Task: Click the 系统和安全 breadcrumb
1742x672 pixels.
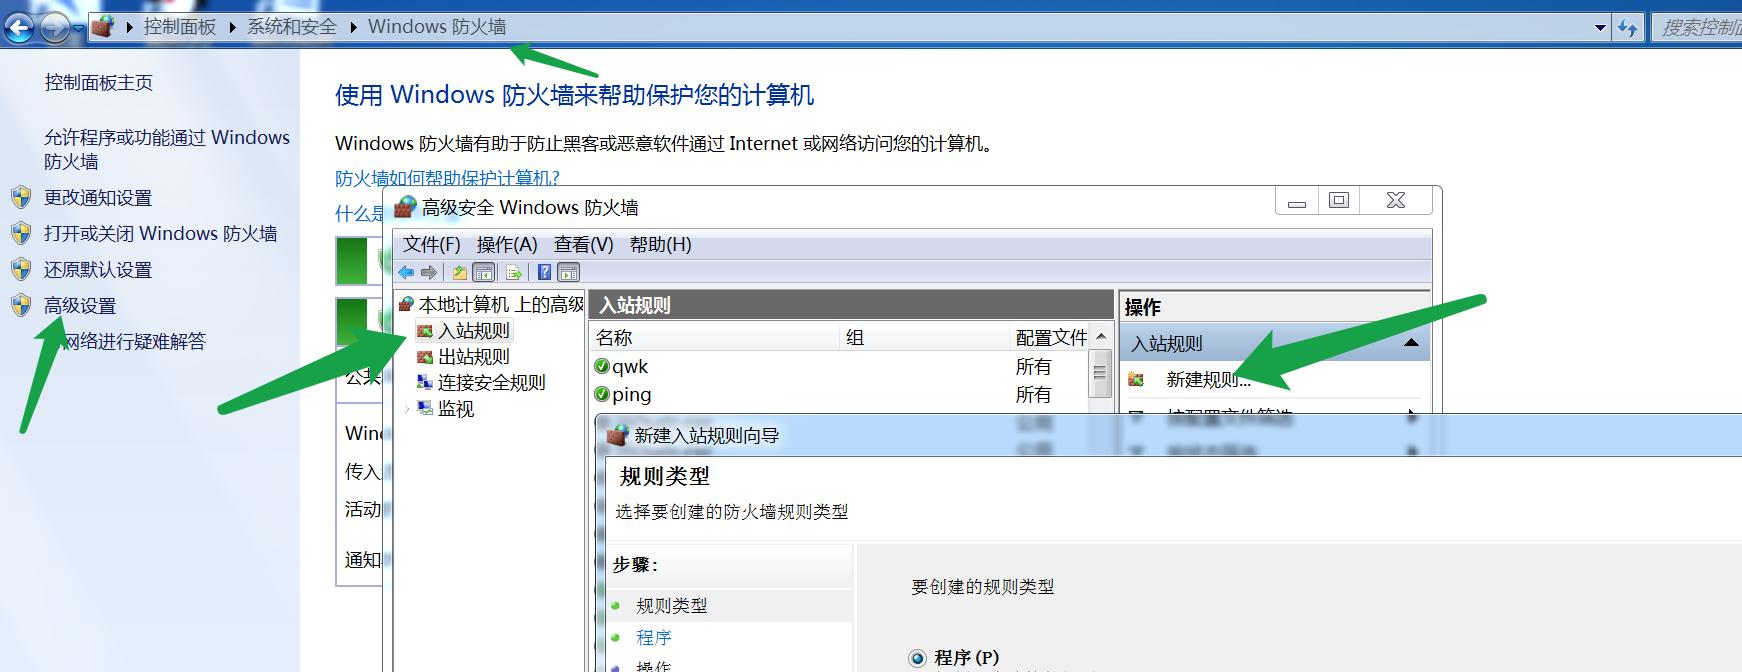Action: [x=292, y=27]
